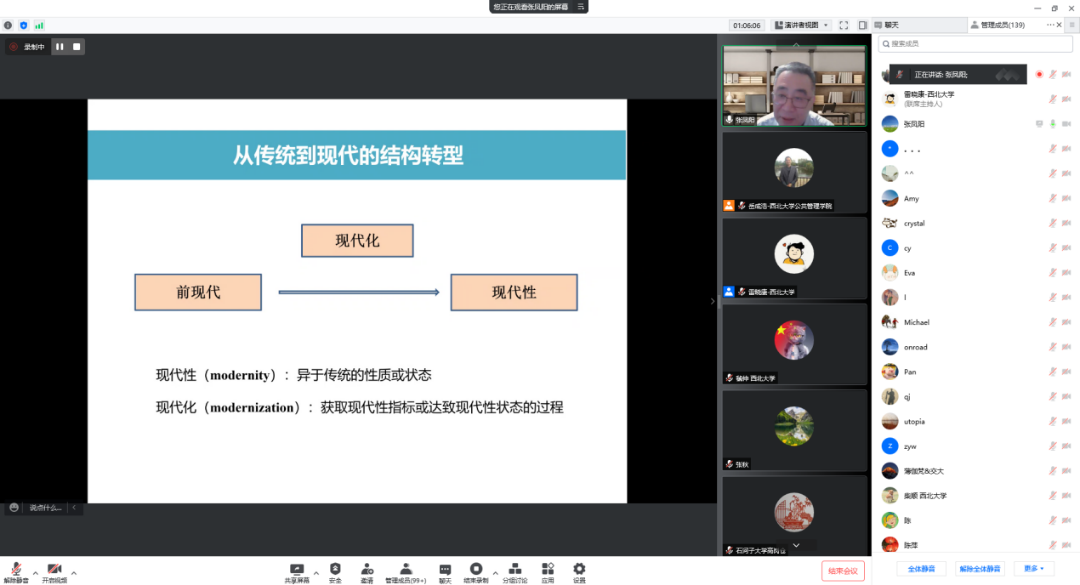Screen dimensions: 1080x585
Task: Click the meeting info icon at top-left
Action: [8, 25]
